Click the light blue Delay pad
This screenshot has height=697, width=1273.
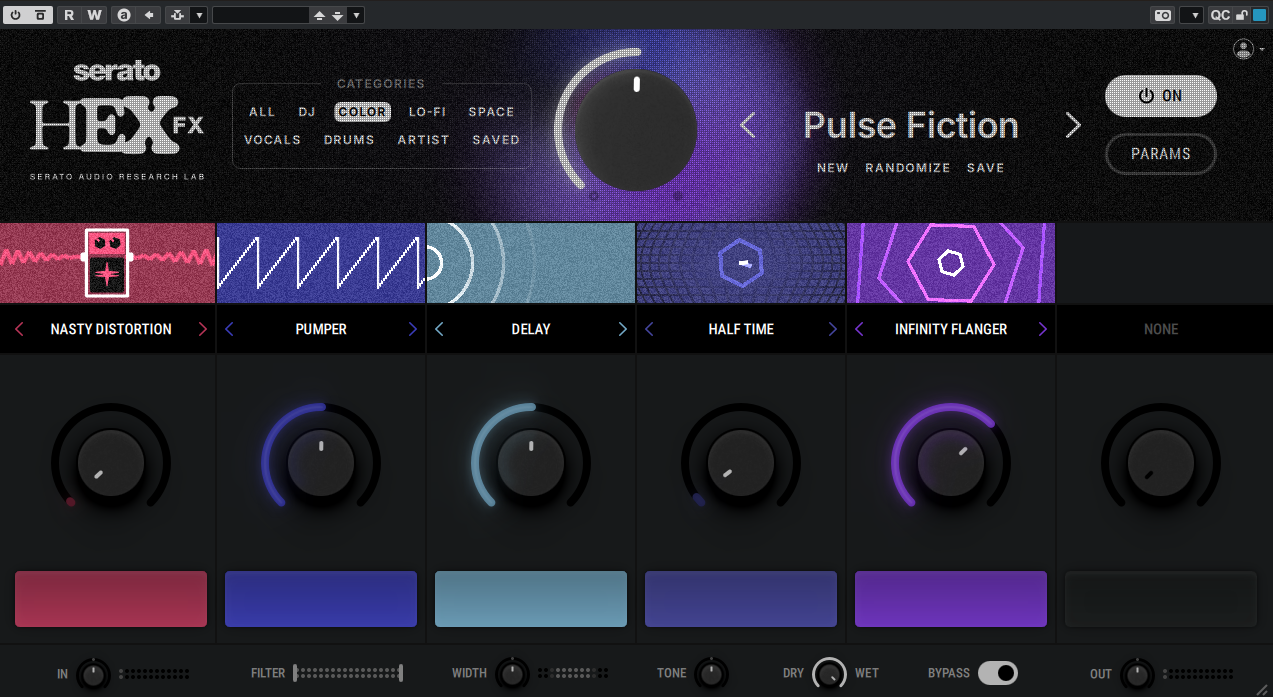tap(531, 599)
